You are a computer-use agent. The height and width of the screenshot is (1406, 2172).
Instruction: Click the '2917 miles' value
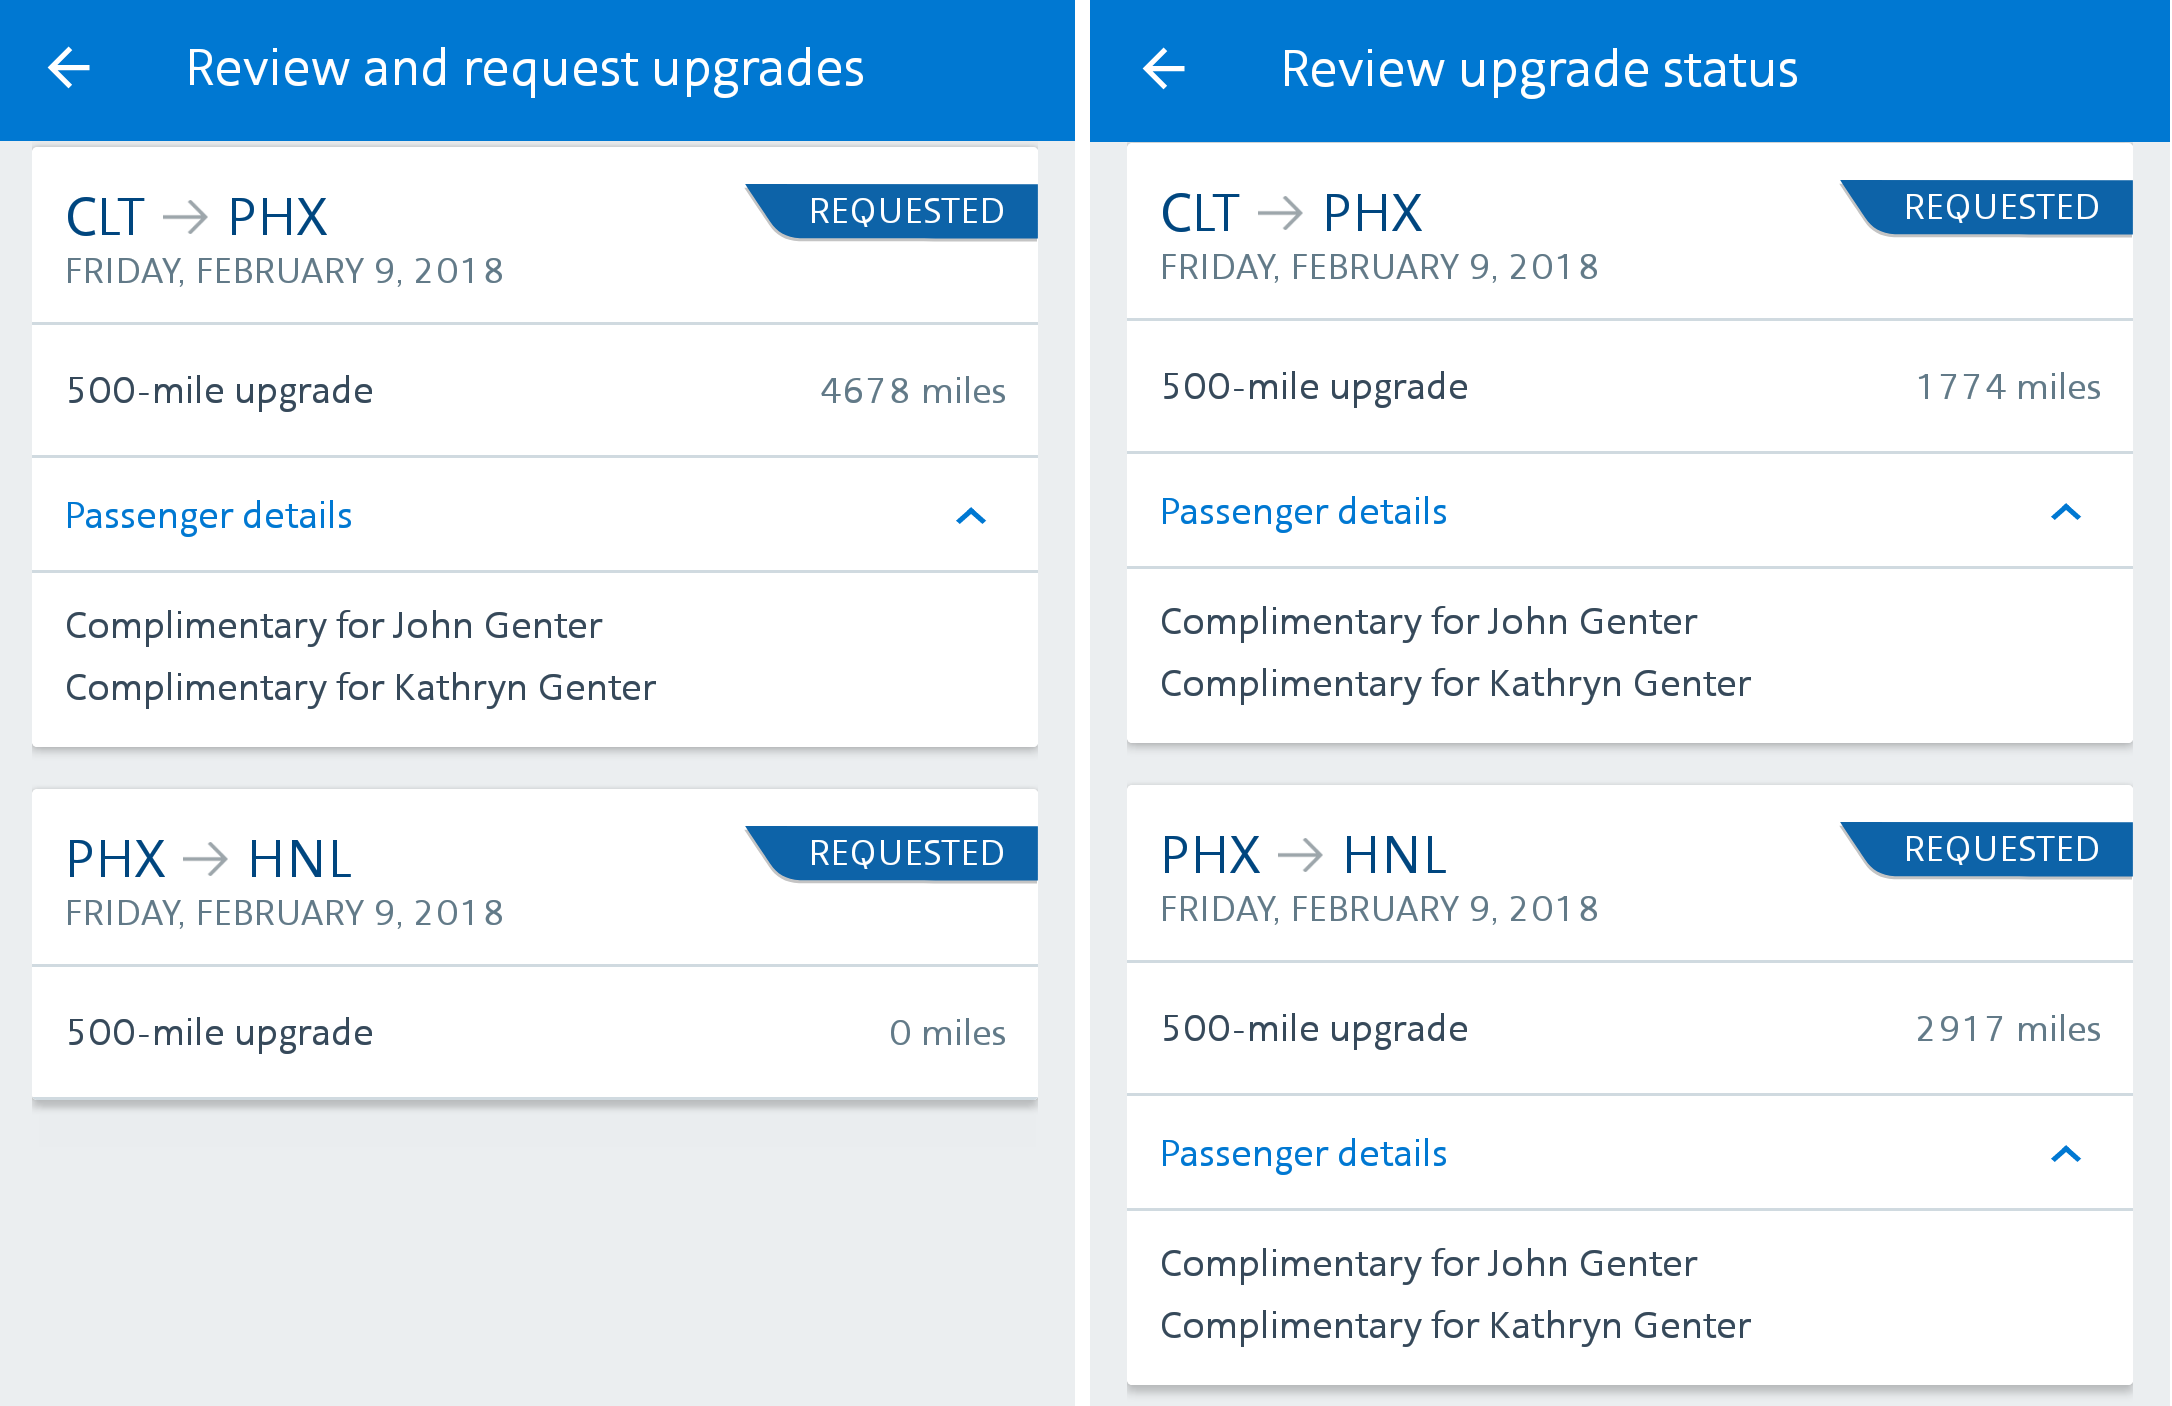2008,1029
